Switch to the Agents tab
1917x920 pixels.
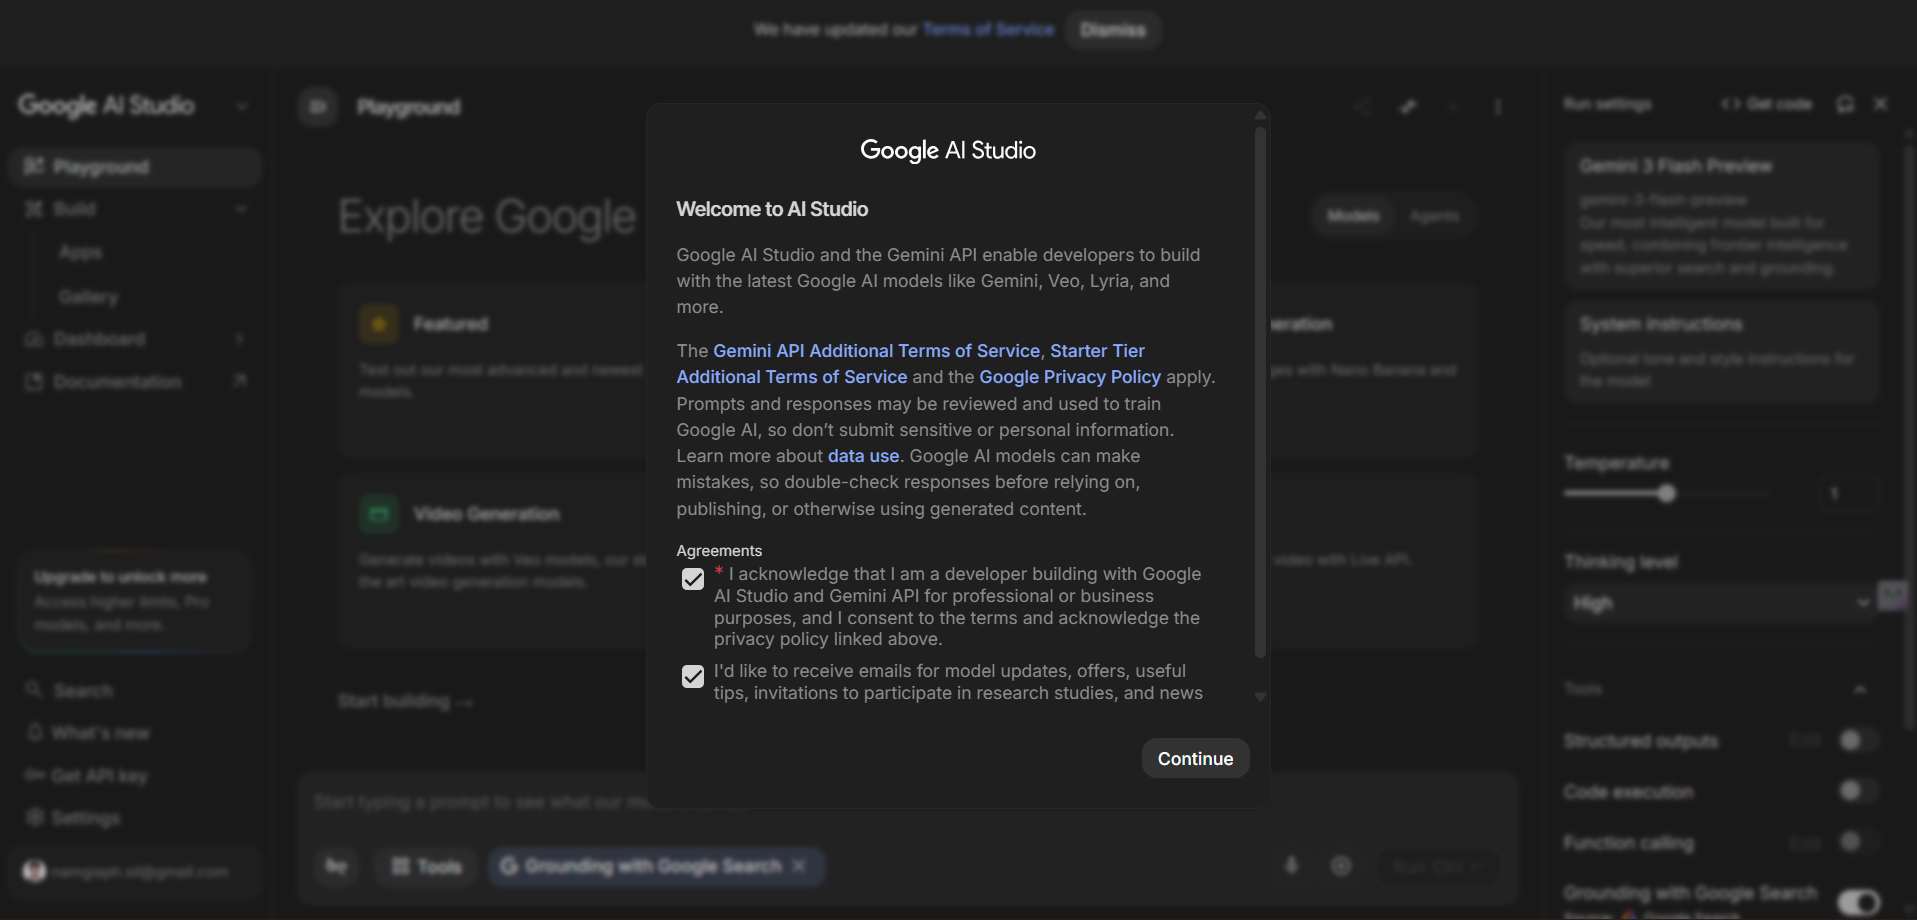(x=1434, y=216)
